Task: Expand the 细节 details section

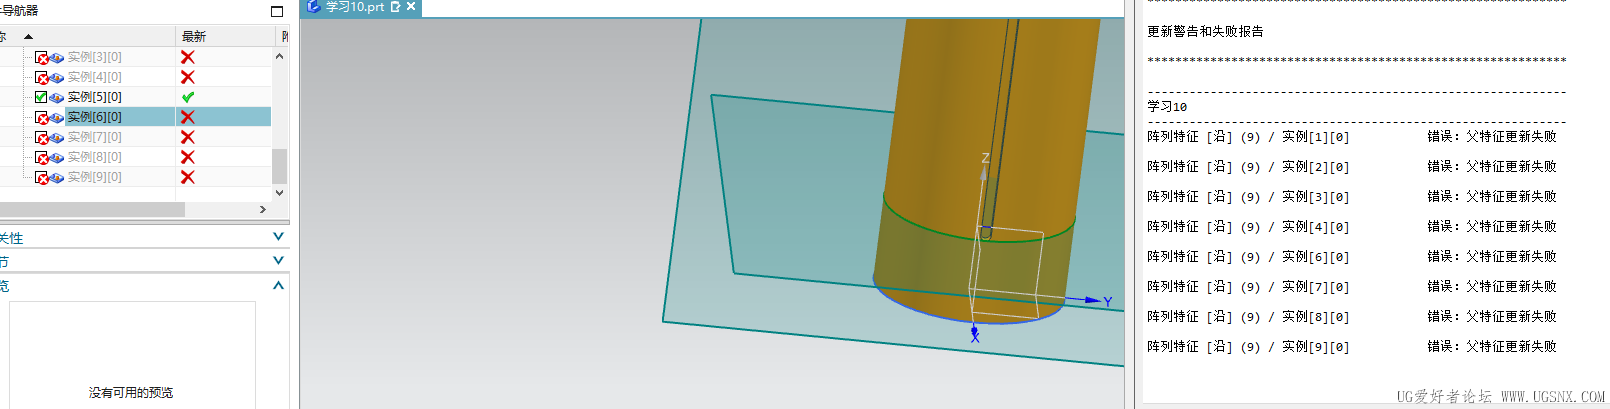Action: [278, 261]
